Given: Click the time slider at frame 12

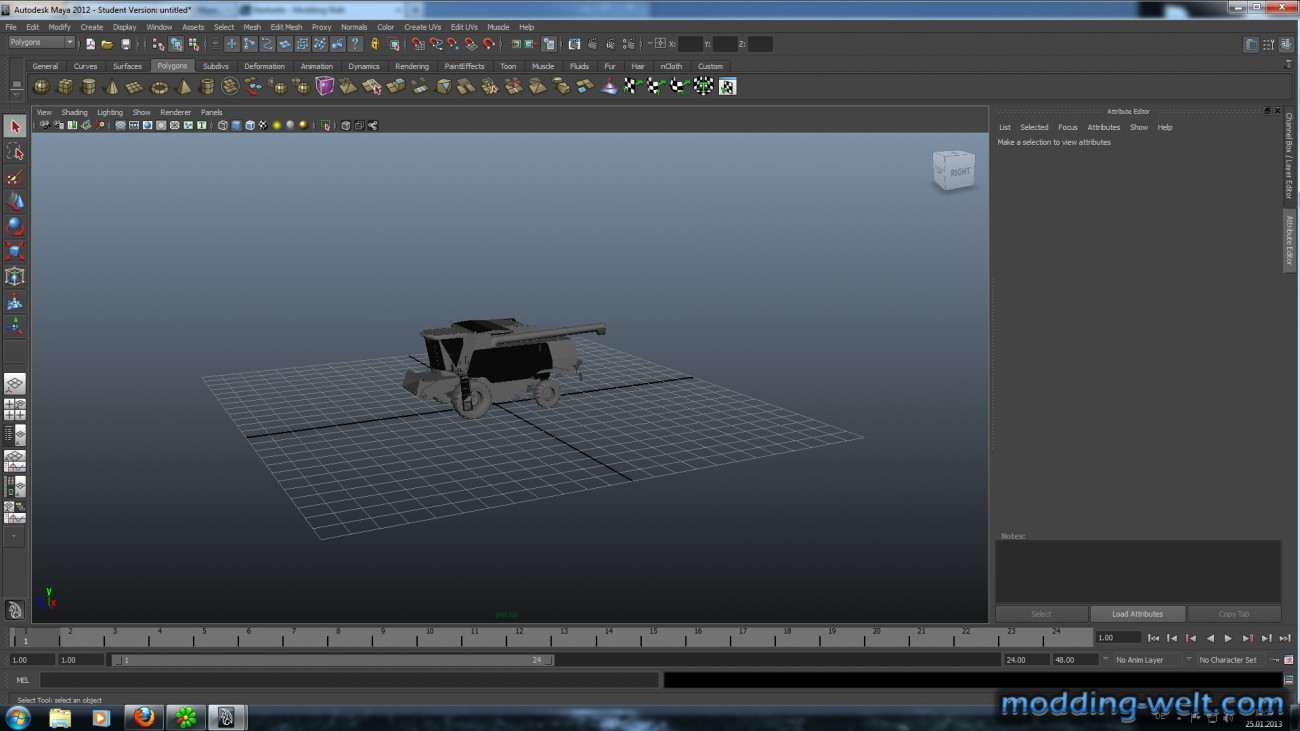Looking at the screenshot, I should (518, 637).
